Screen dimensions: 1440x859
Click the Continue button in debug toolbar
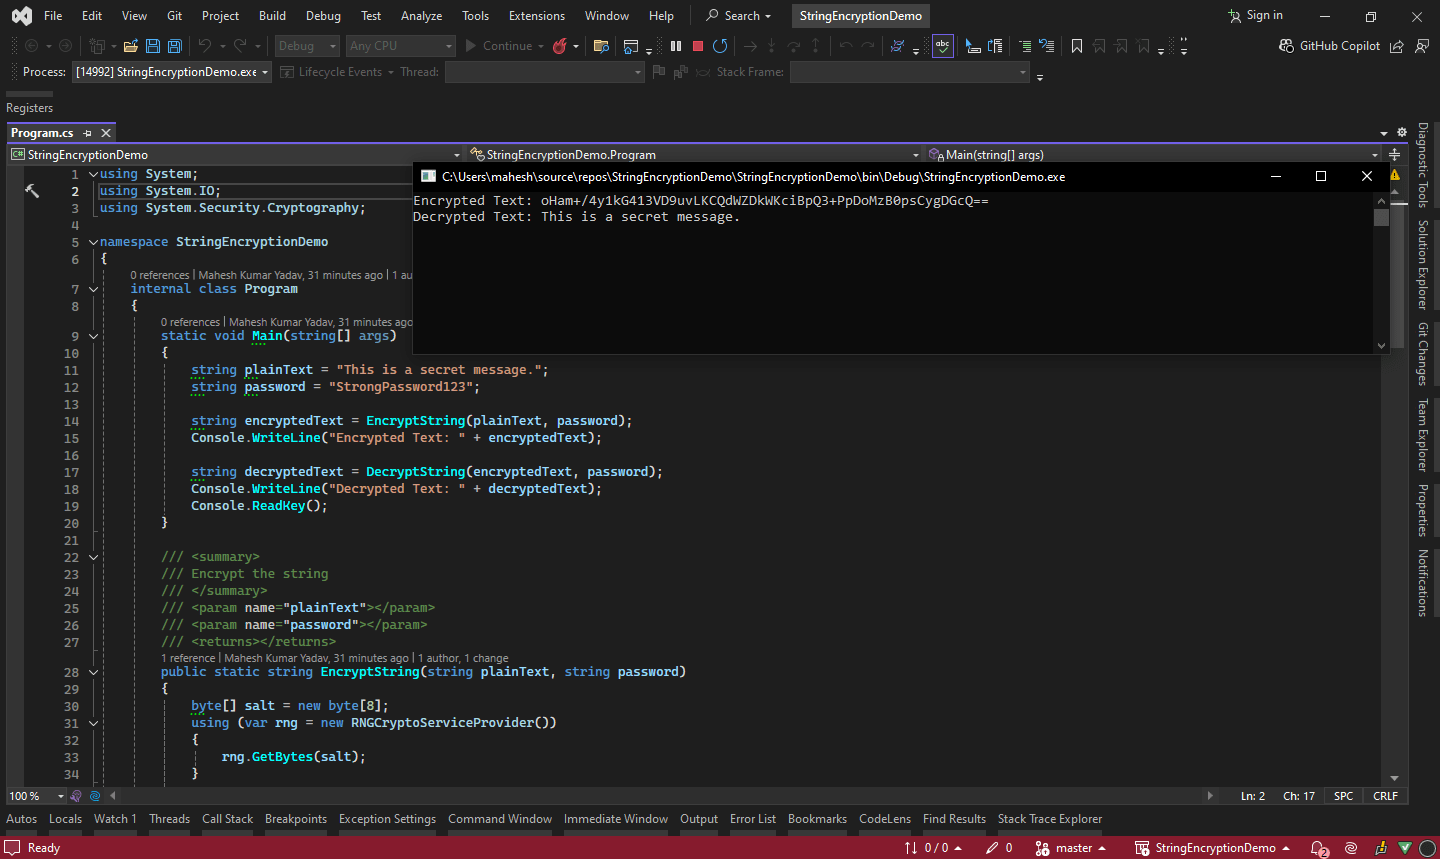coord(498,46)
